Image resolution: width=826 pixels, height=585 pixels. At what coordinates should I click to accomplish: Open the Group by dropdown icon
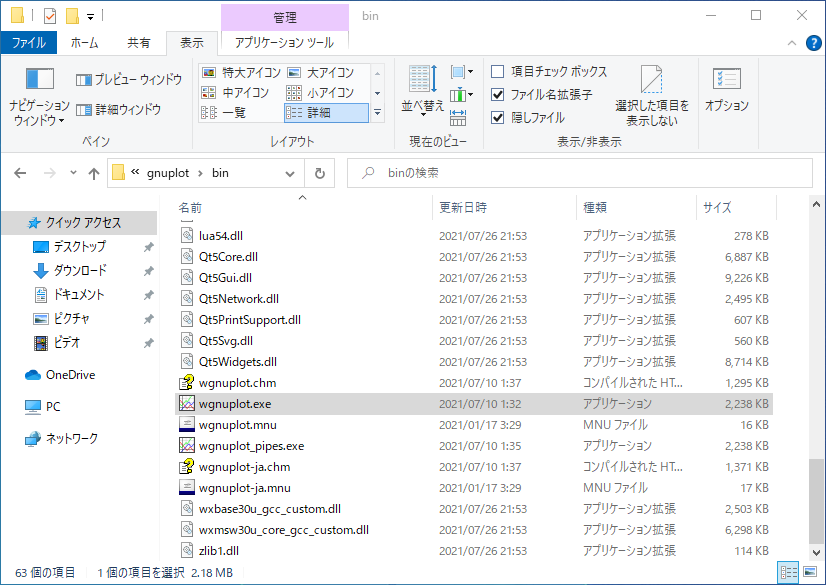coord(461,72)
